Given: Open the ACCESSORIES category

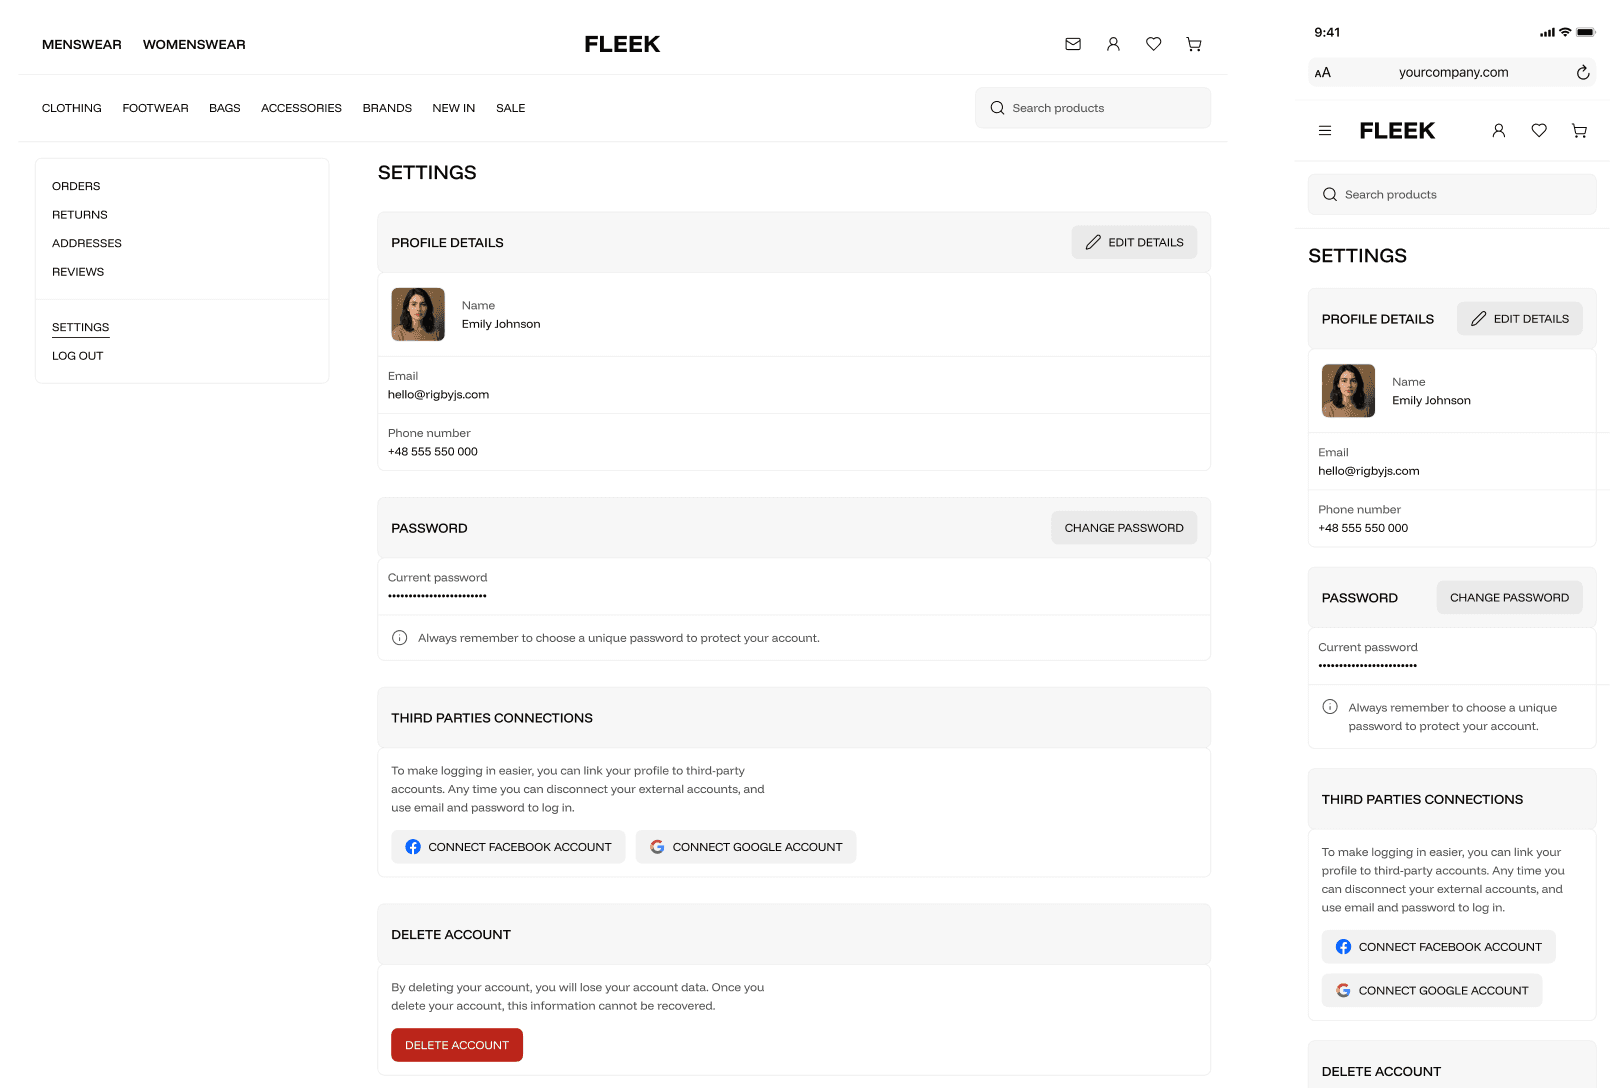Looking at the screenshot, I should (301, 108).
